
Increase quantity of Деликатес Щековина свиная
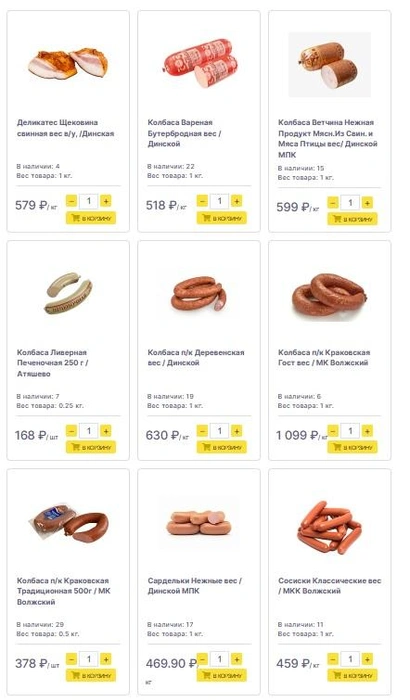(106, 201)
